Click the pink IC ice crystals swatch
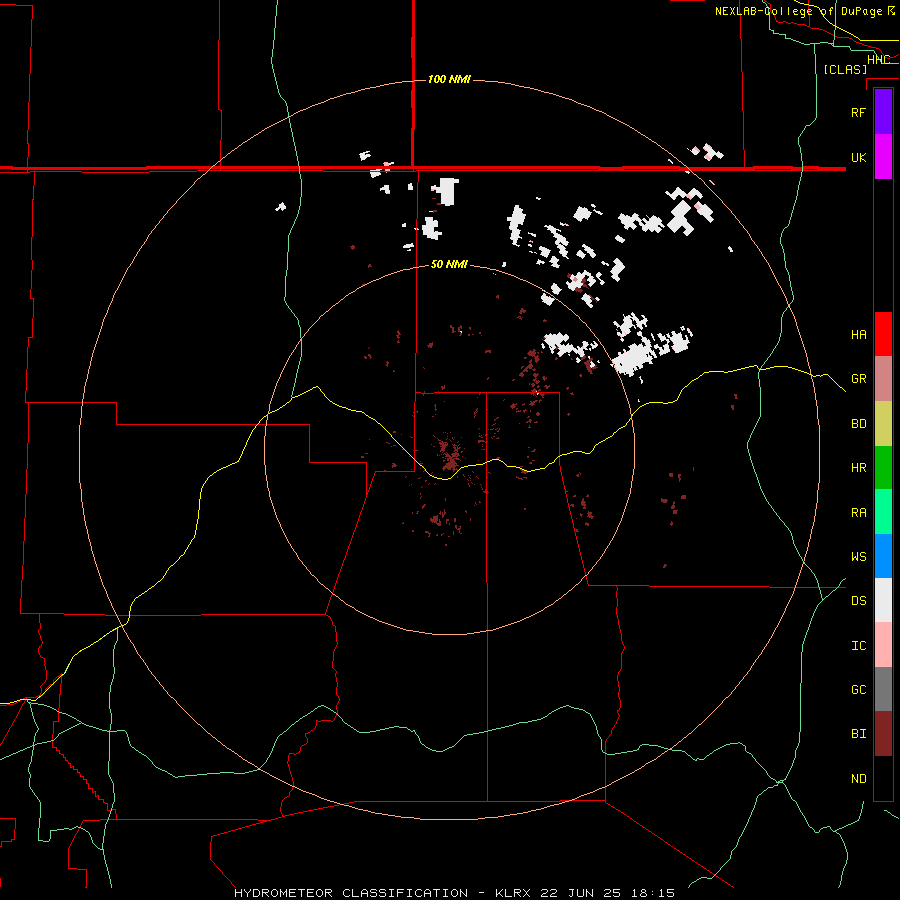Viewport: 900px width, 900px height. click(x=883, y=645)
